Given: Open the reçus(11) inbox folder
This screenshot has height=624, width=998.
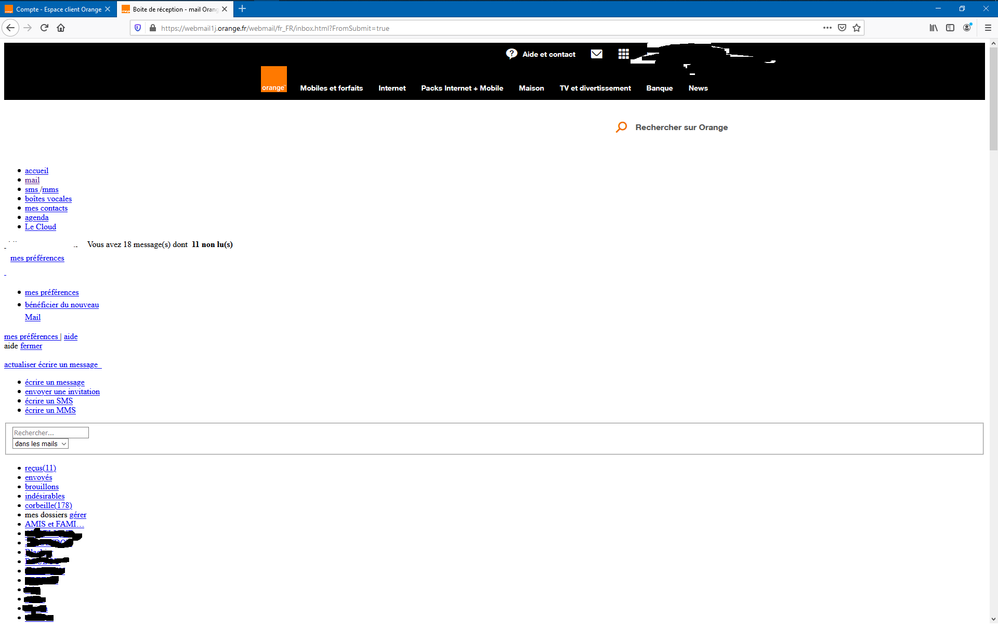Looking at the screenshot, I should pyautogui.click(x=41, y=468).
